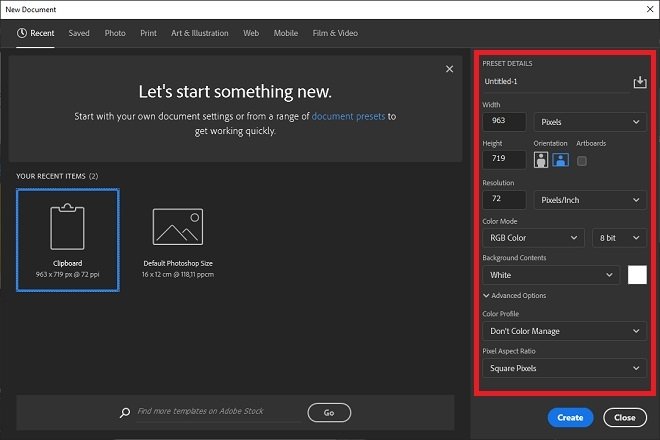Click the blue Create button
Viewport: 660px width, 440px height.
pyautogui.click(x=570, y=418)
